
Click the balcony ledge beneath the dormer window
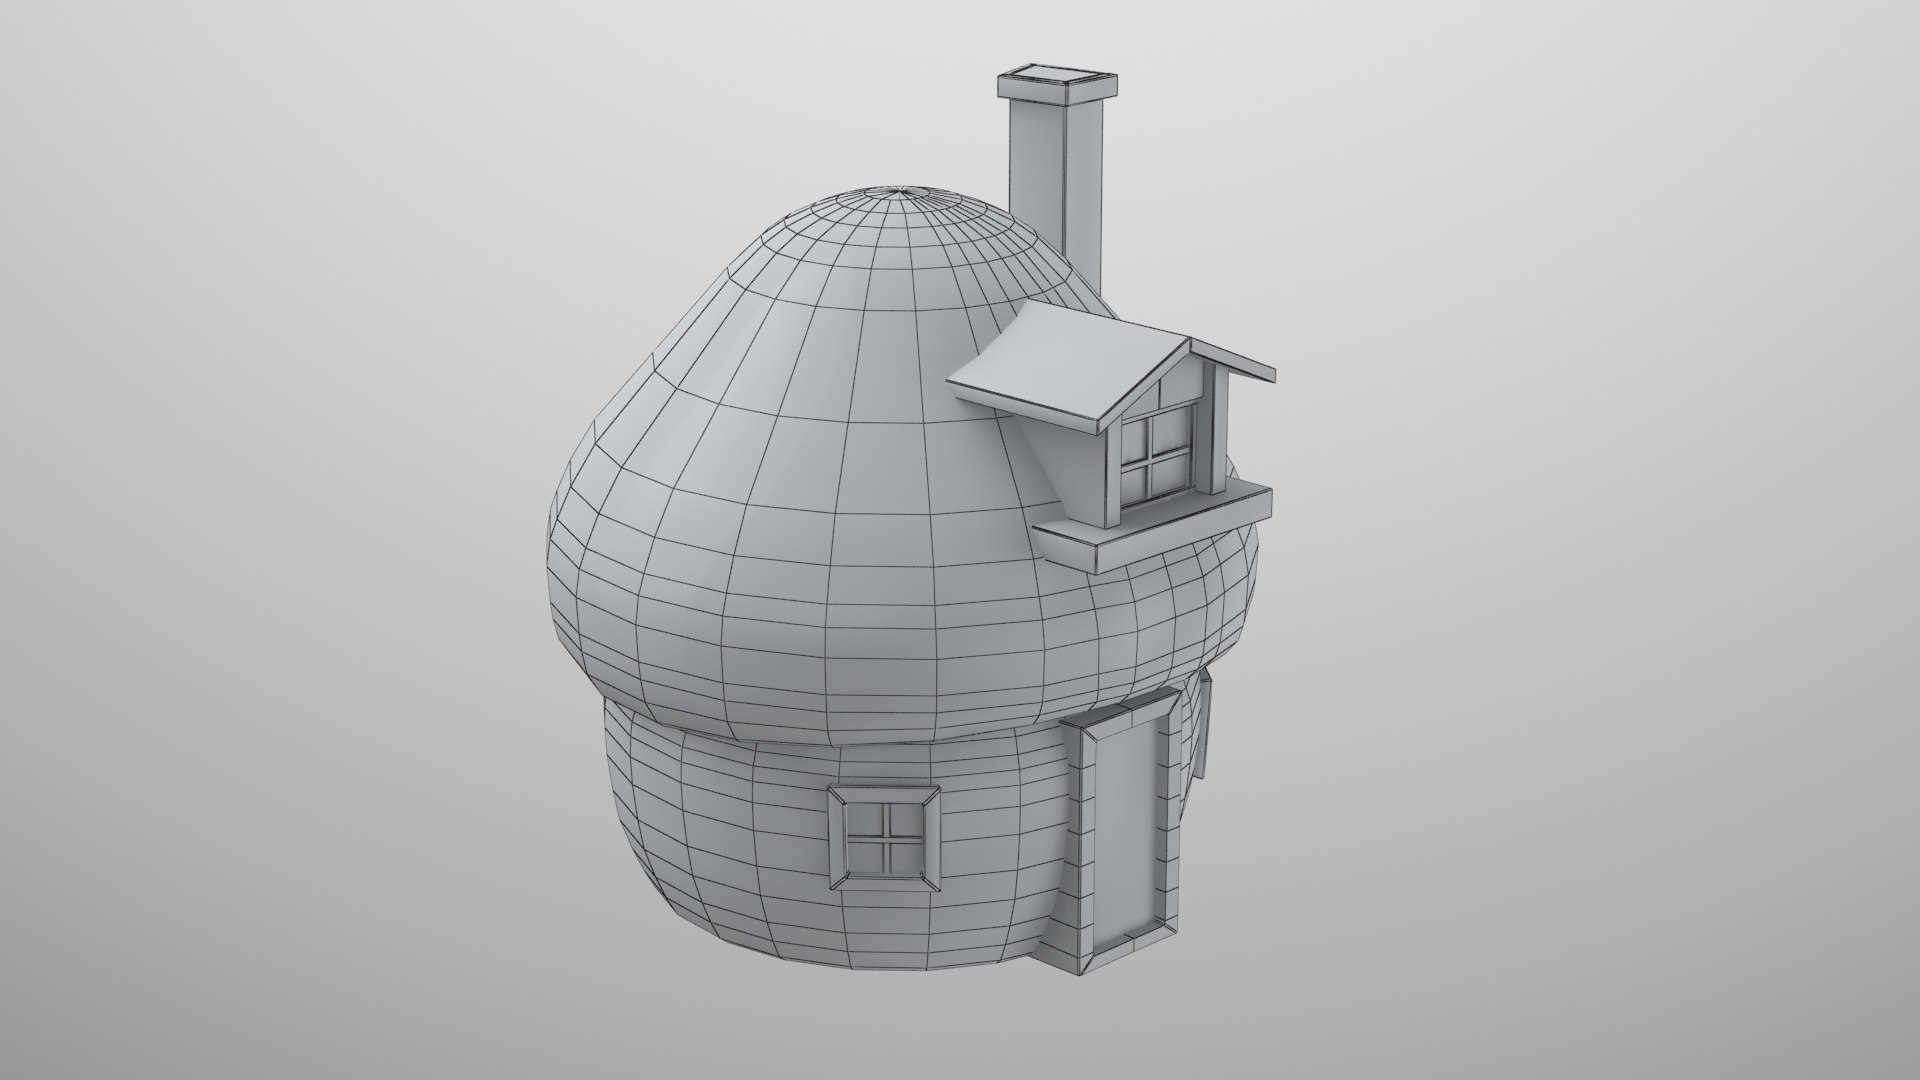(1155, 526)
